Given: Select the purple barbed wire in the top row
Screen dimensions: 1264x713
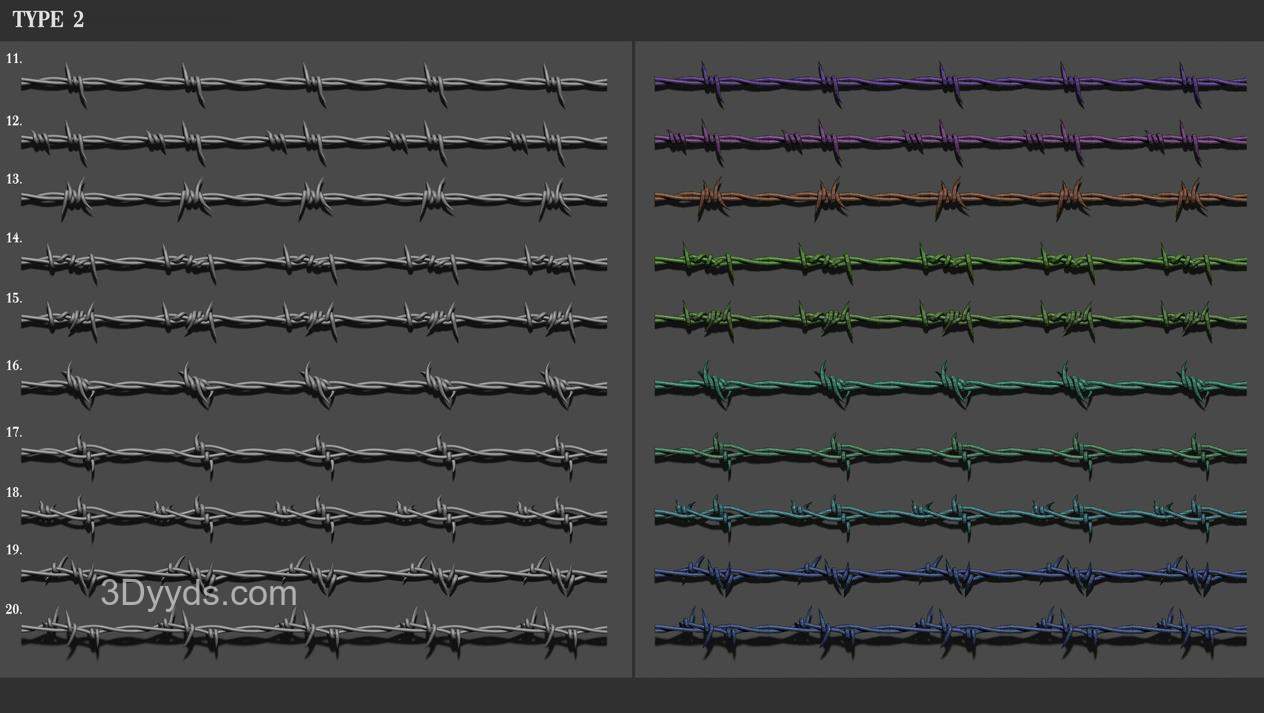Looking at the screenshot, I should tap(950, 84).
